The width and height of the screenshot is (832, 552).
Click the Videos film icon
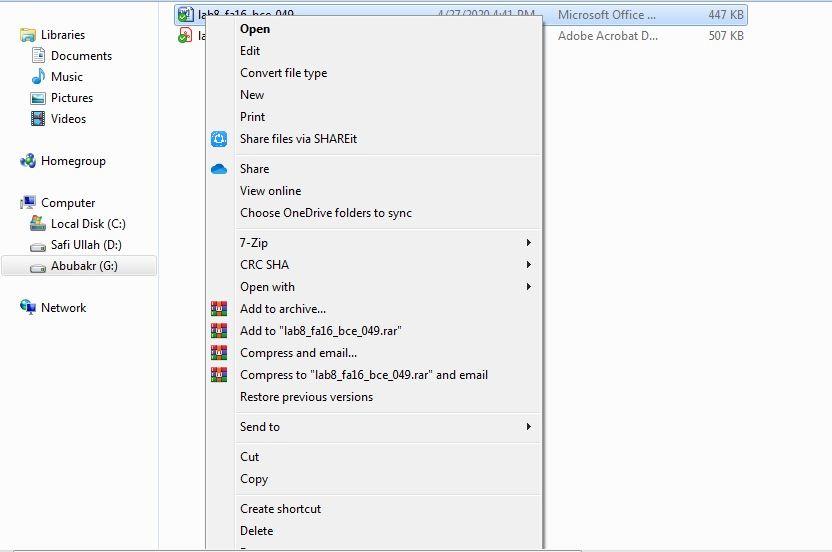point(38,118)
